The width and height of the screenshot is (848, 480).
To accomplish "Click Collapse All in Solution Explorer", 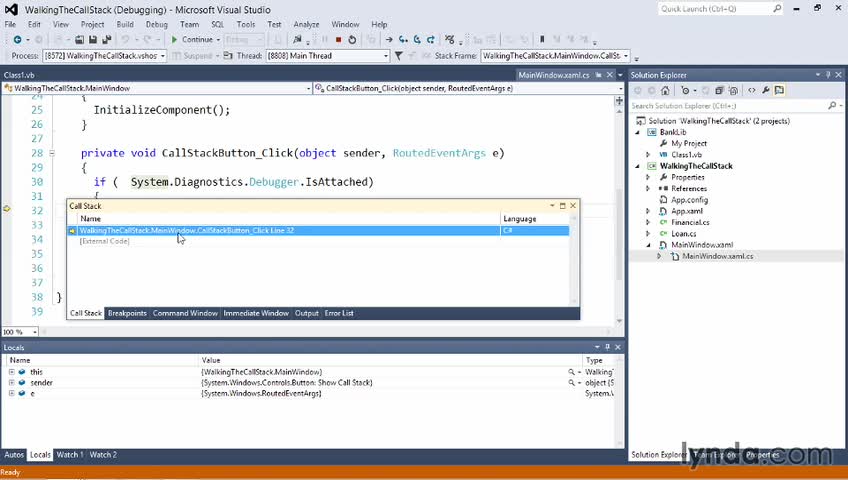I will 719,90.
